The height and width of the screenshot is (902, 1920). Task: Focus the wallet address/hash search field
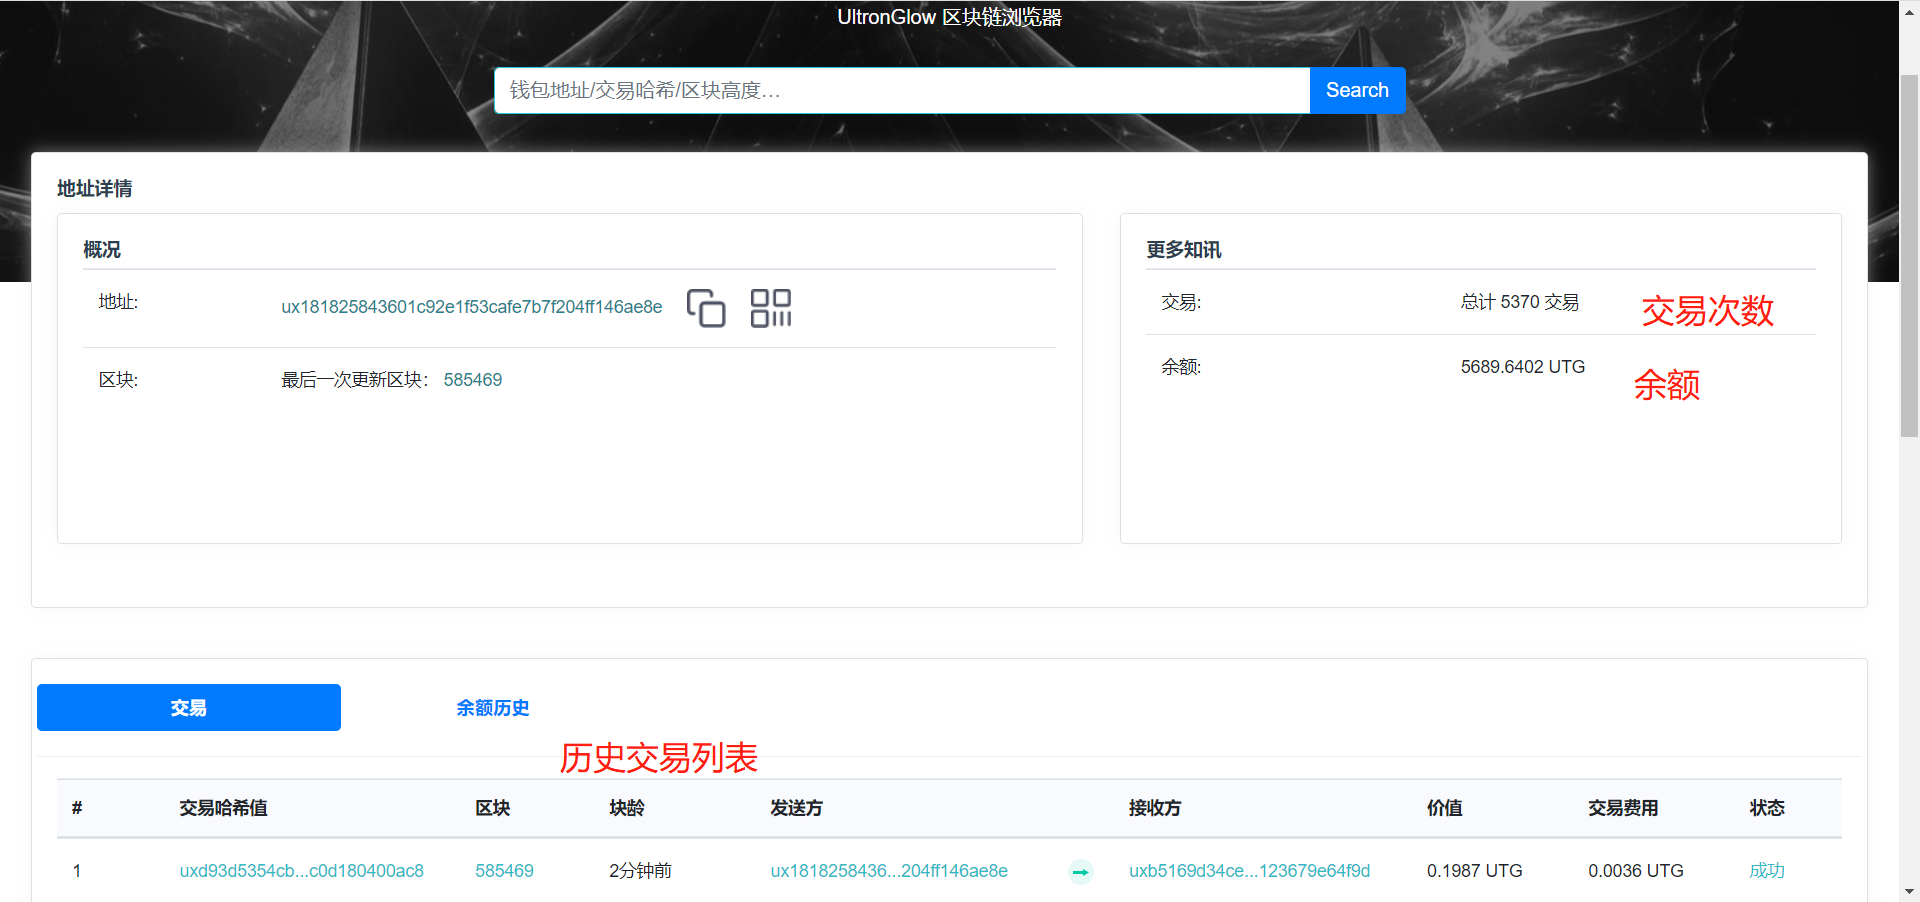coord(902,90)
